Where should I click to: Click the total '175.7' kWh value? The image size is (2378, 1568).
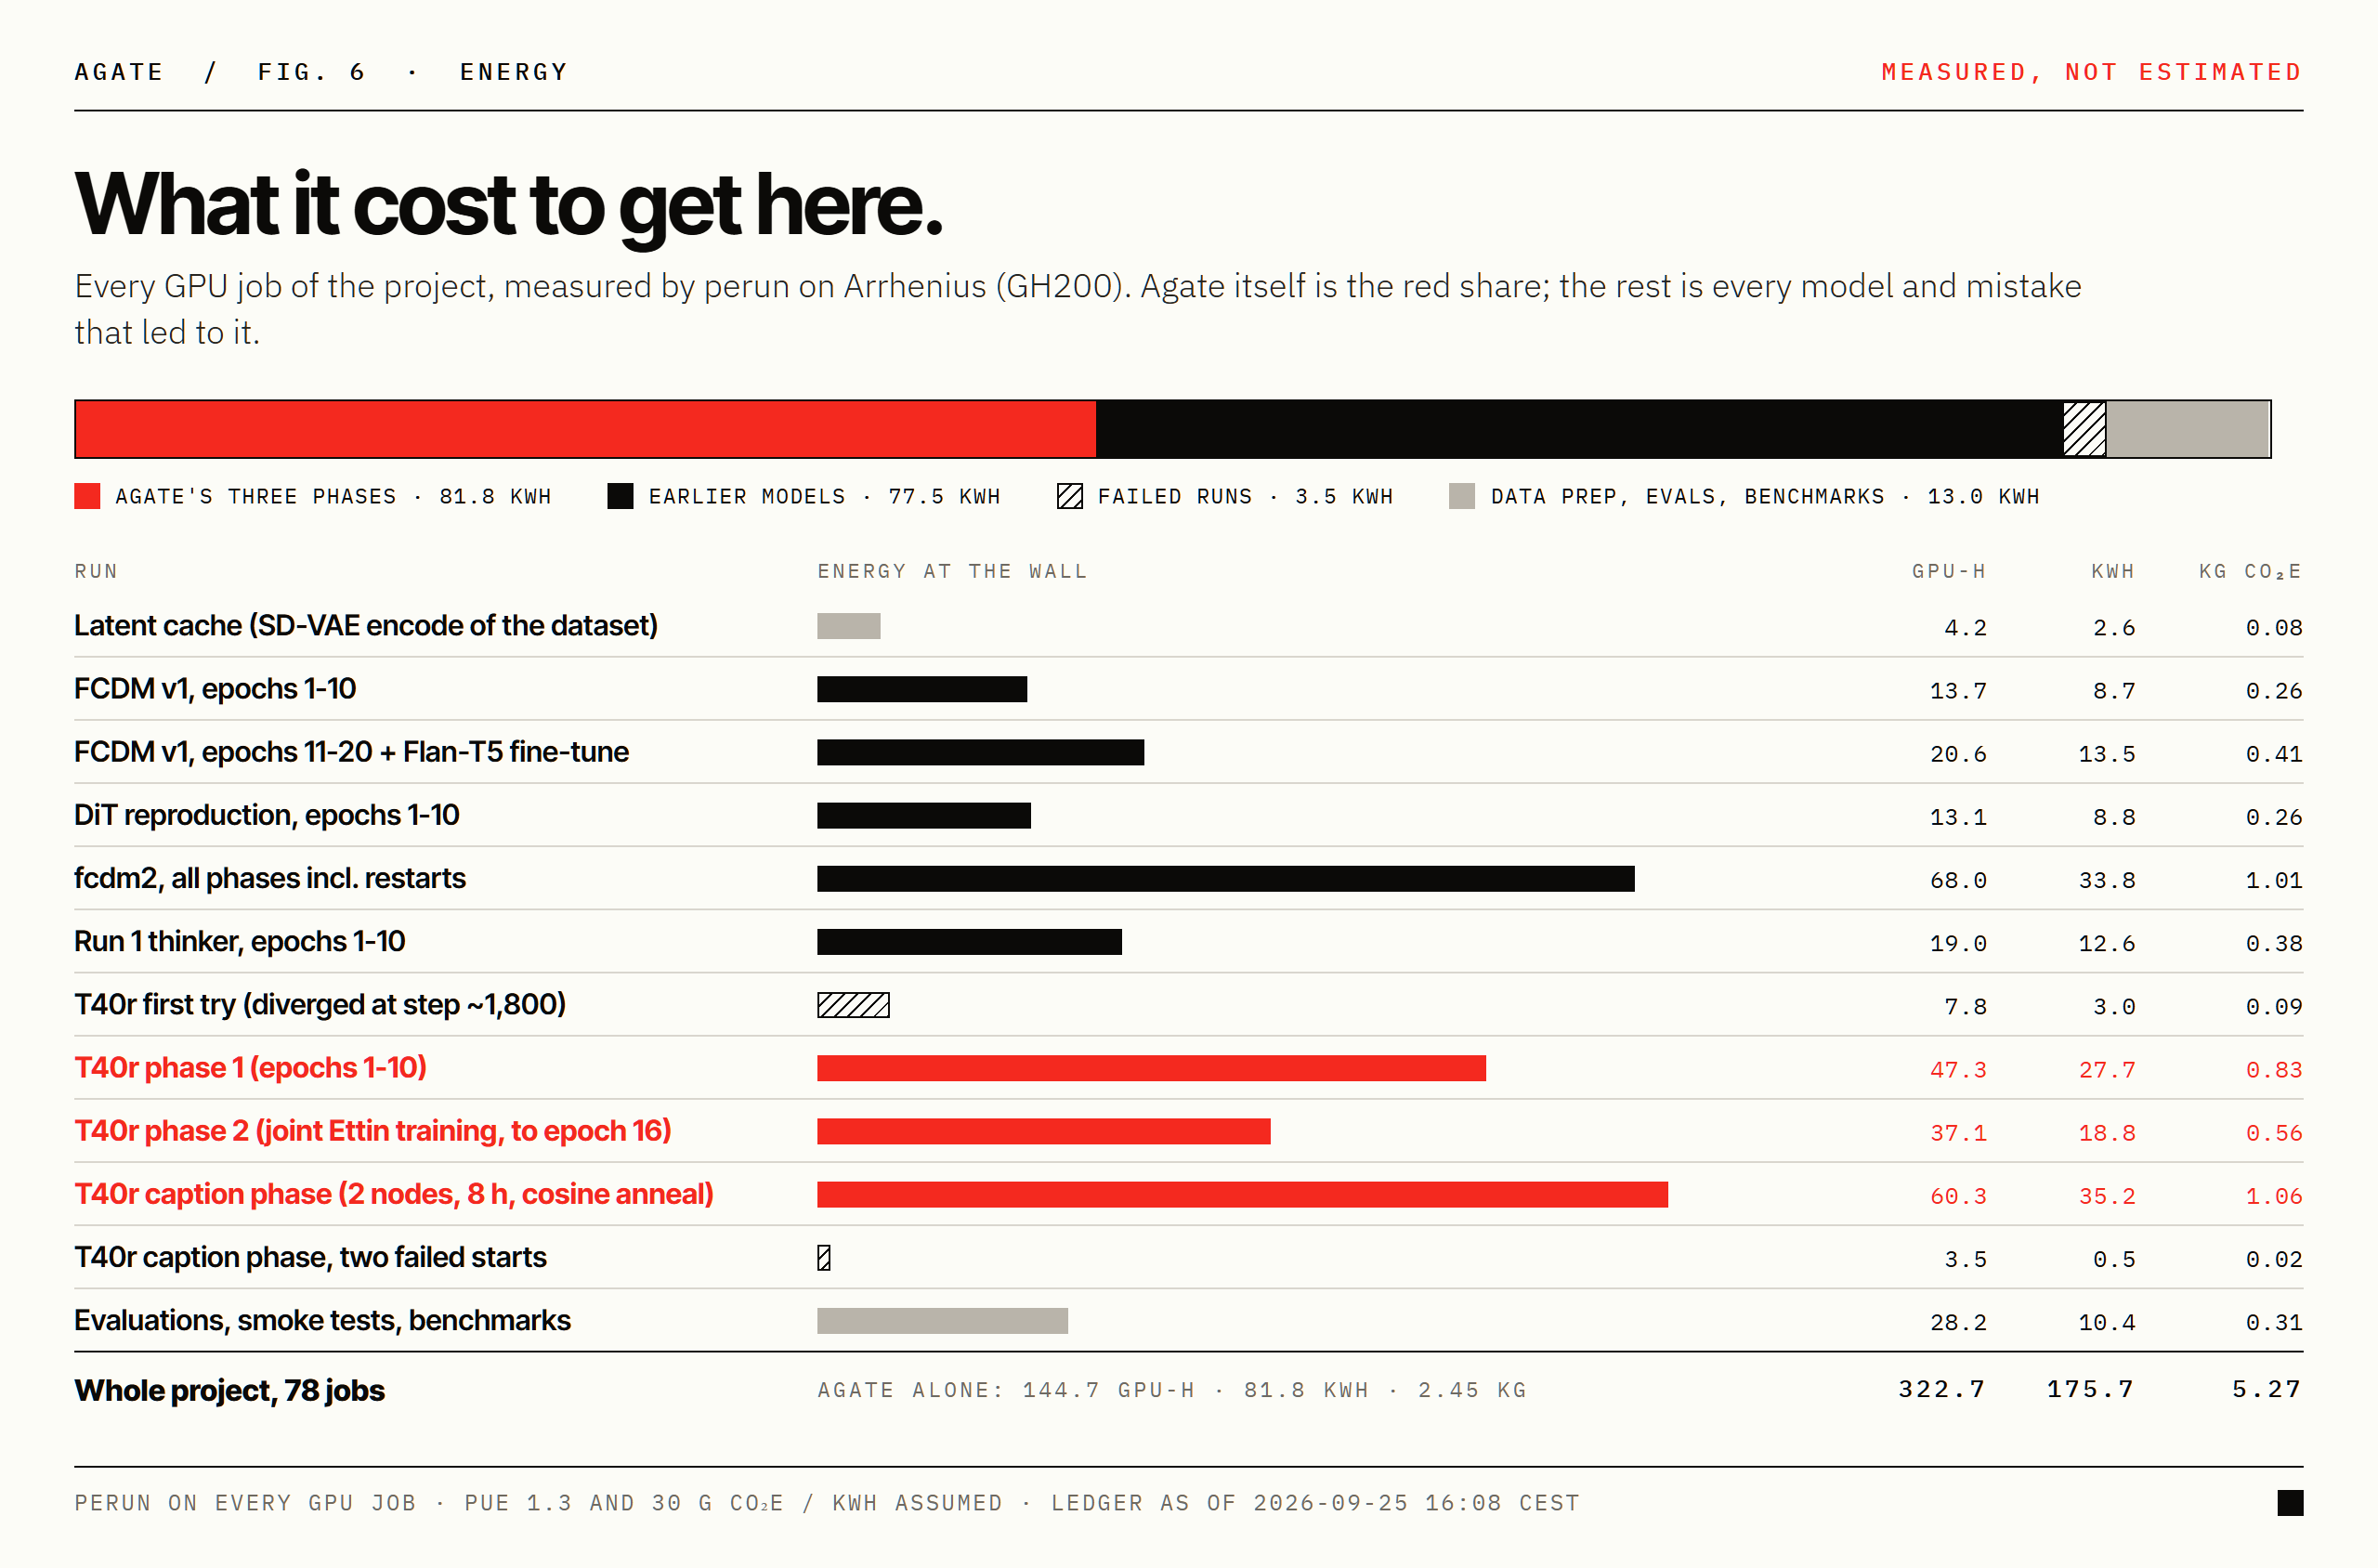[2090, 1389]
